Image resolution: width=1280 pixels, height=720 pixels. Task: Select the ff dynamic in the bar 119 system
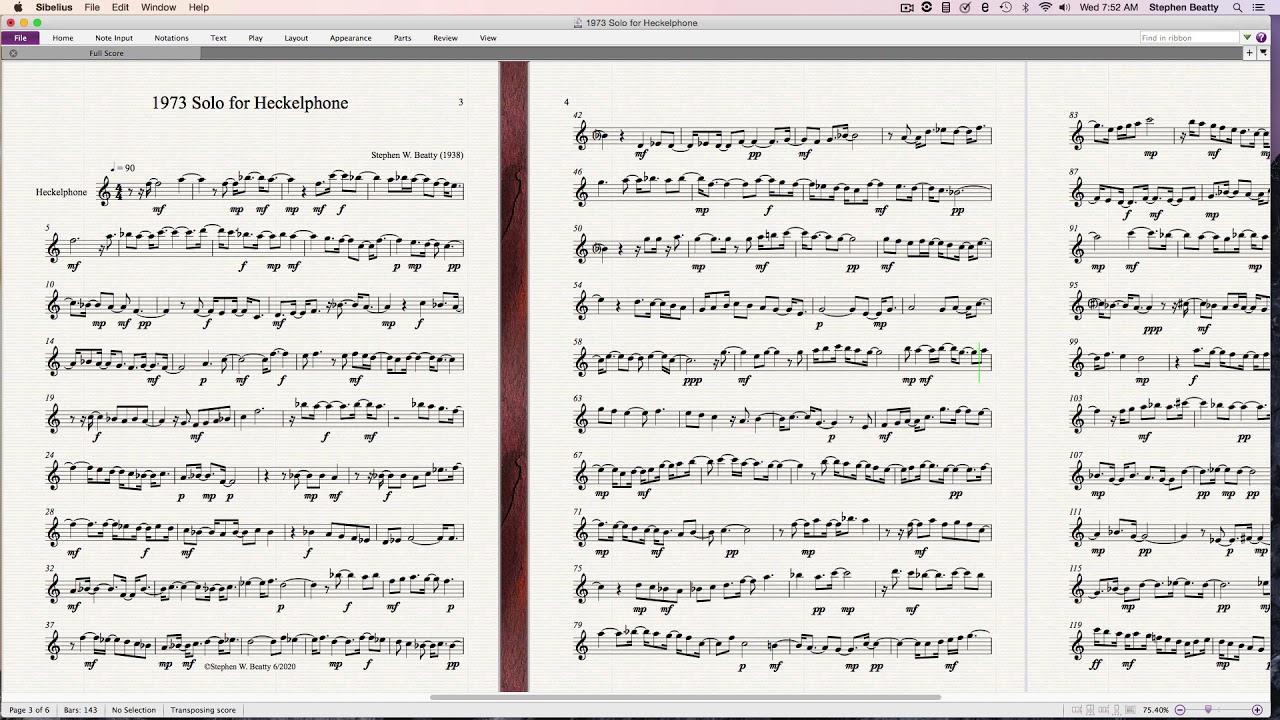click(1098, 664)
